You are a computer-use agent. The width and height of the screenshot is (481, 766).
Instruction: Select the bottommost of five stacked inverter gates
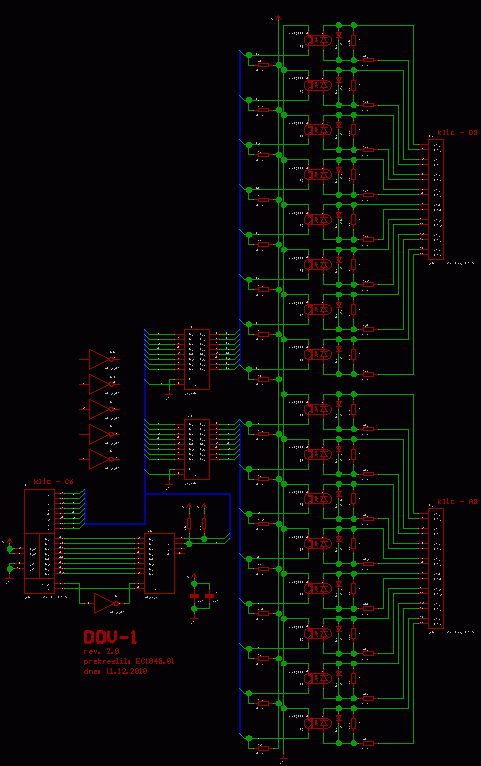point(101,459)
